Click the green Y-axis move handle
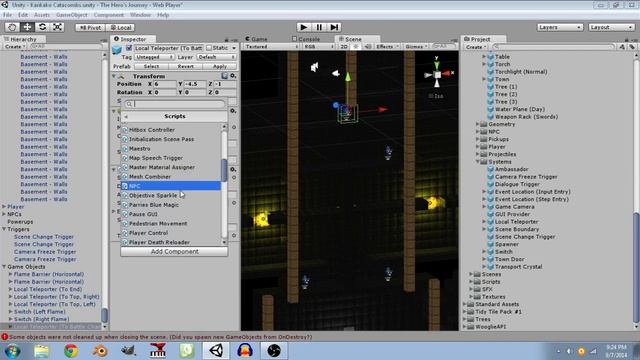 tap(348, 77)
